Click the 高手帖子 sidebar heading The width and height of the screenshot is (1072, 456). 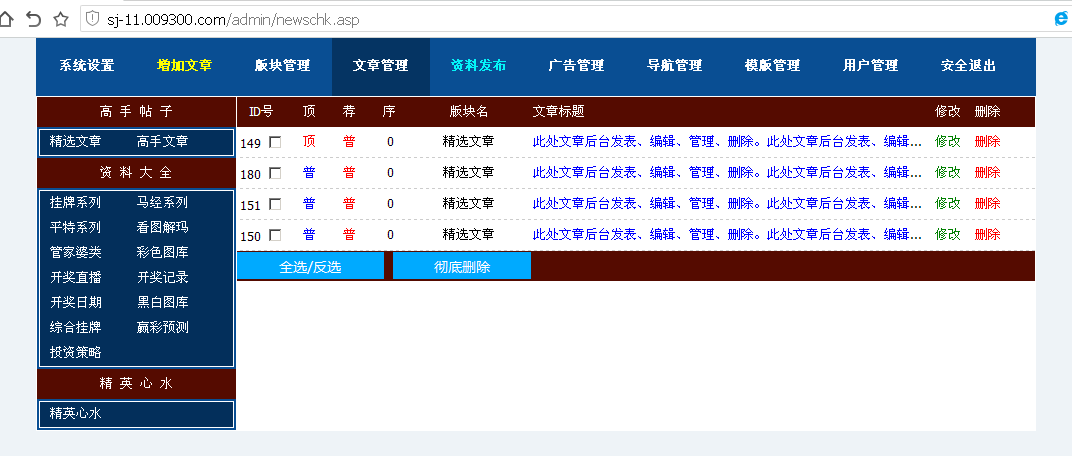pyautogui.click(x=136, y=111)
